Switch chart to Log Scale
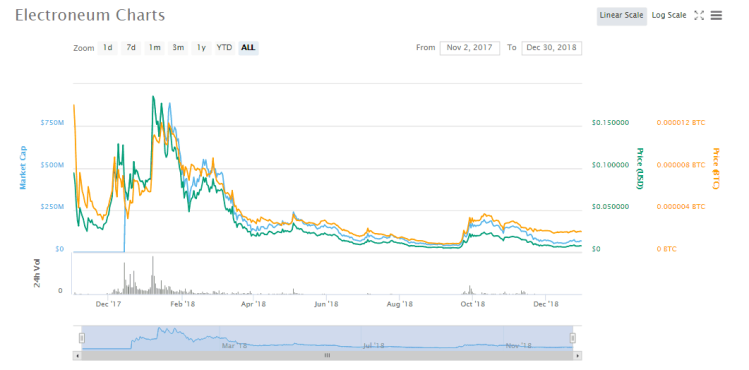The height and width of the screenshot is (370, 749). click(669, 15)
